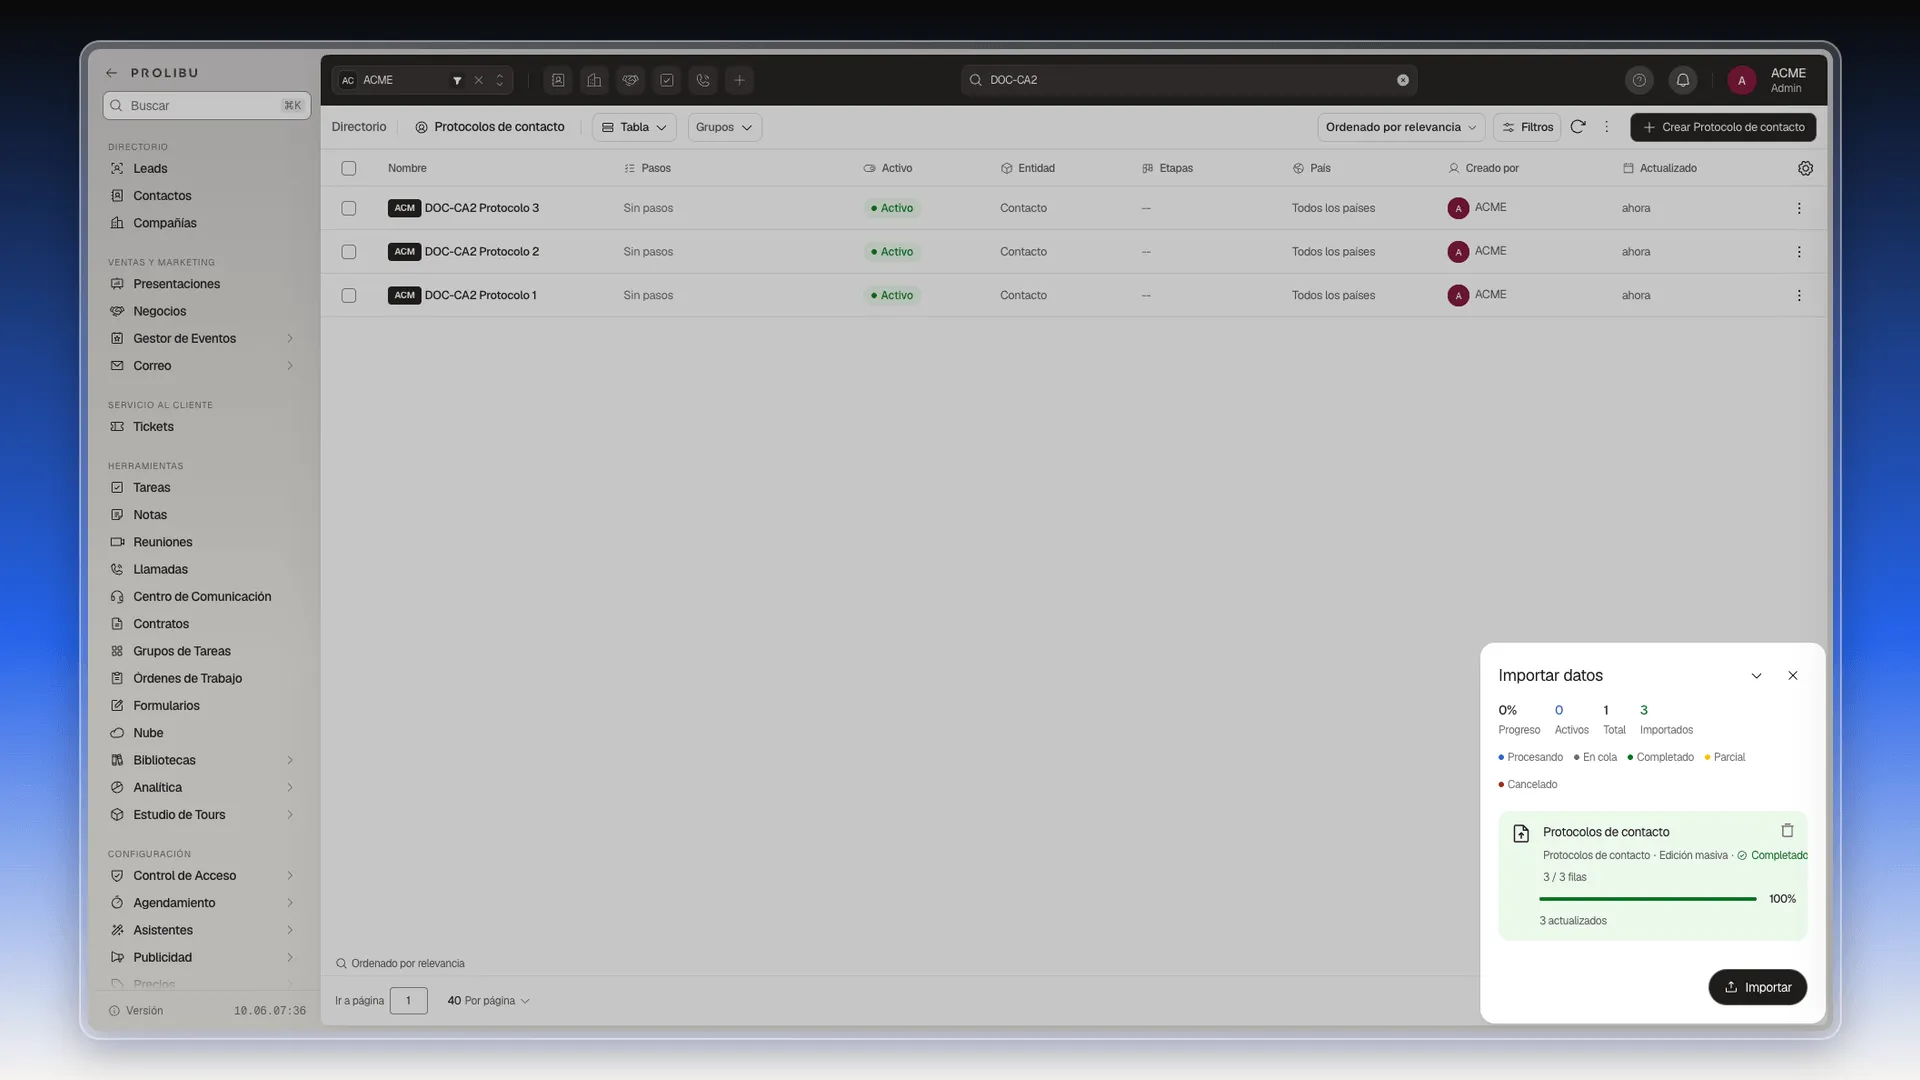Open the deals handshake icon in top toolbar
Viewport: 1920px width, 1080px height.
point(630,80)
